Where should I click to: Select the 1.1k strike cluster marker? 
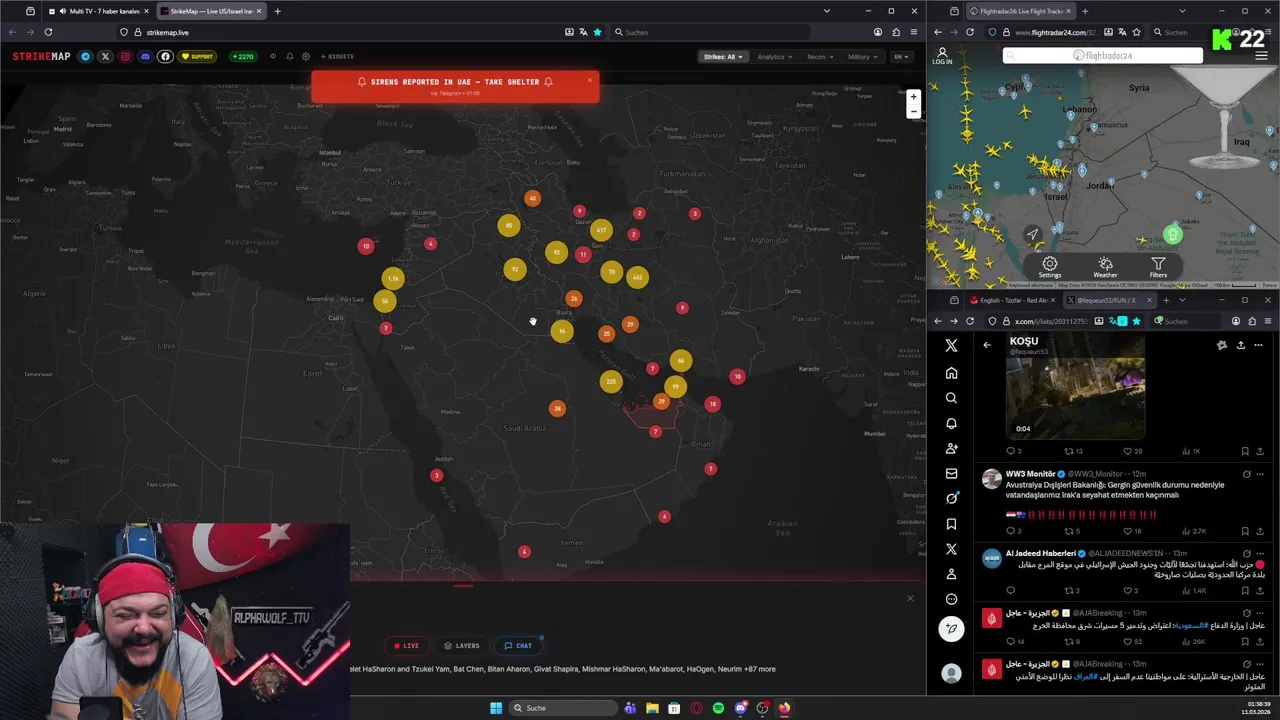(x=393, y=279)
